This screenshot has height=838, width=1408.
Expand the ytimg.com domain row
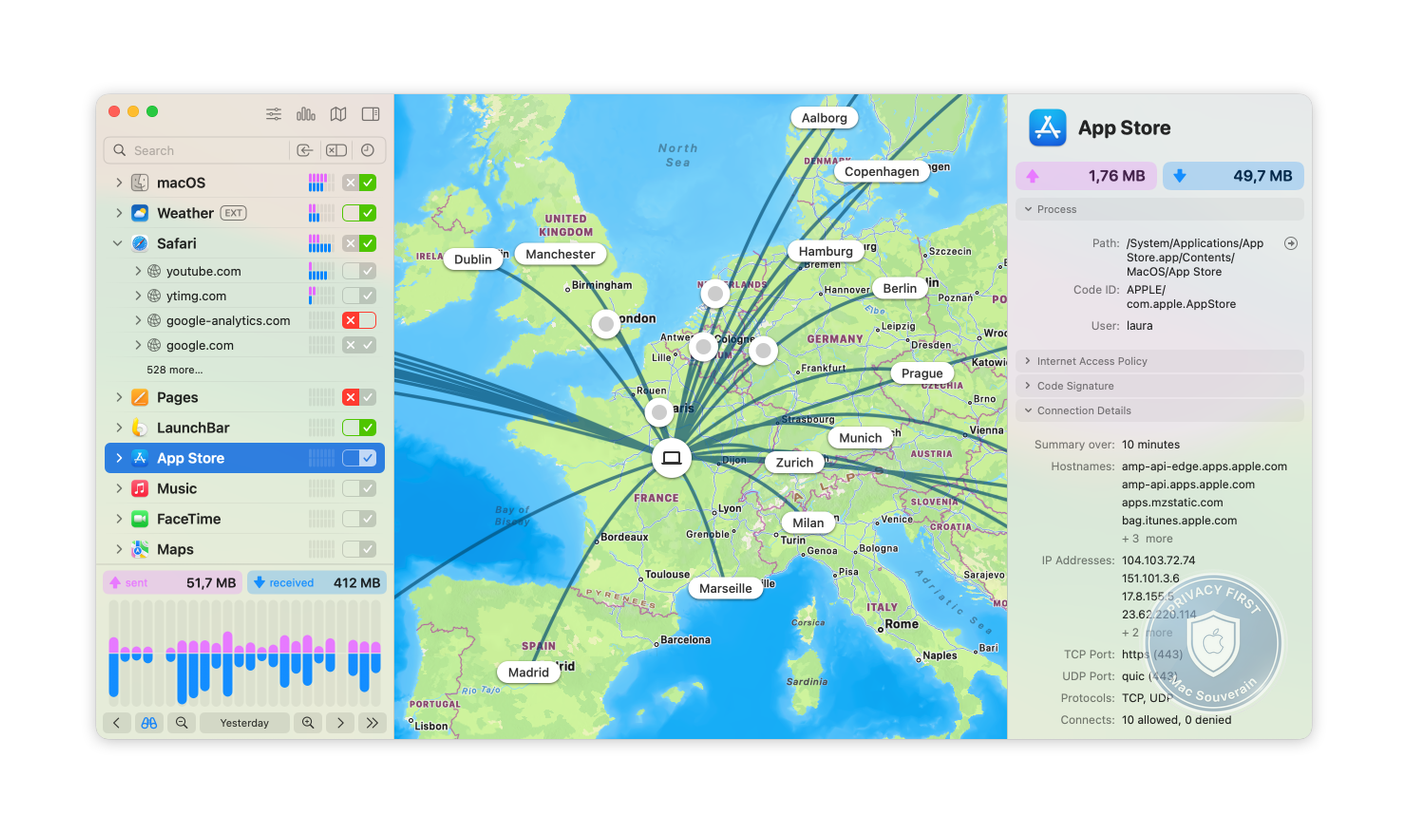click(x=138, y=296)
